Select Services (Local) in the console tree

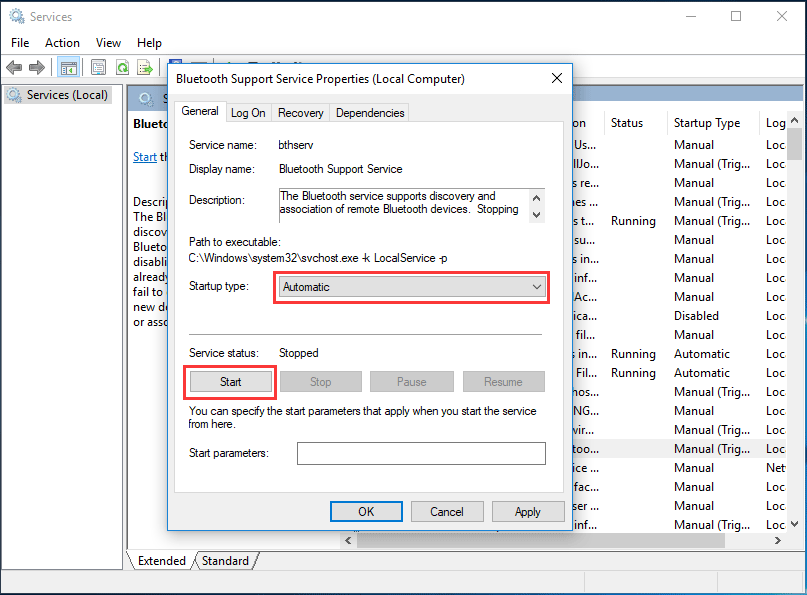click(67, 95)
